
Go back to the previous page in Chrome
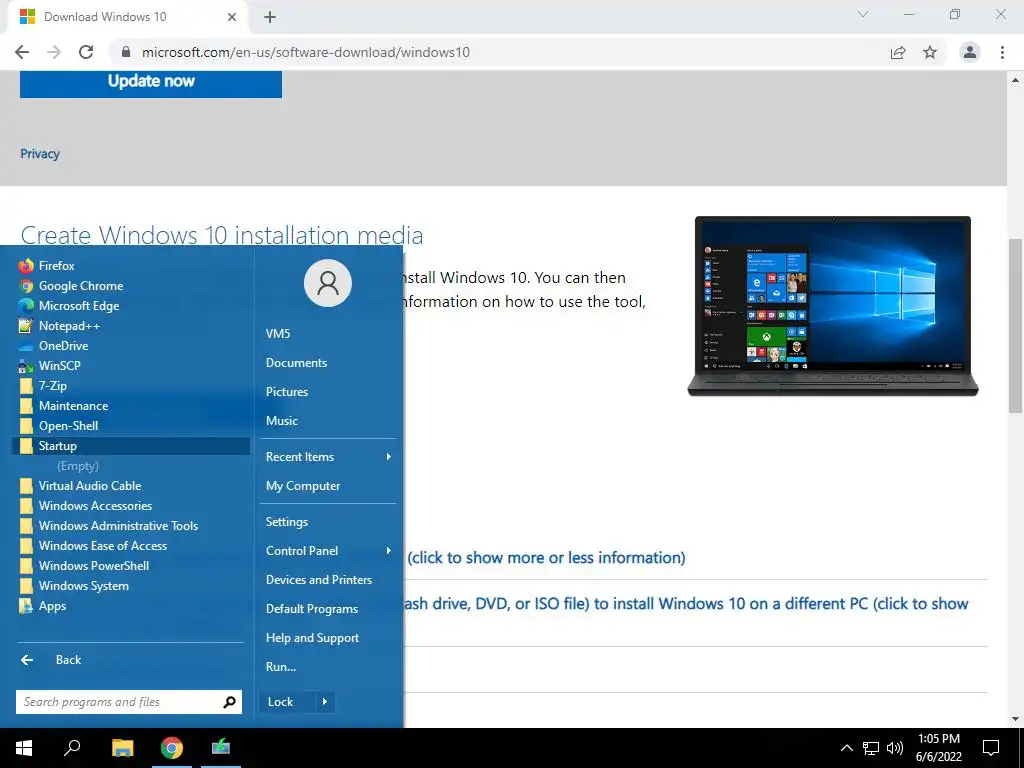pos(22,52)
